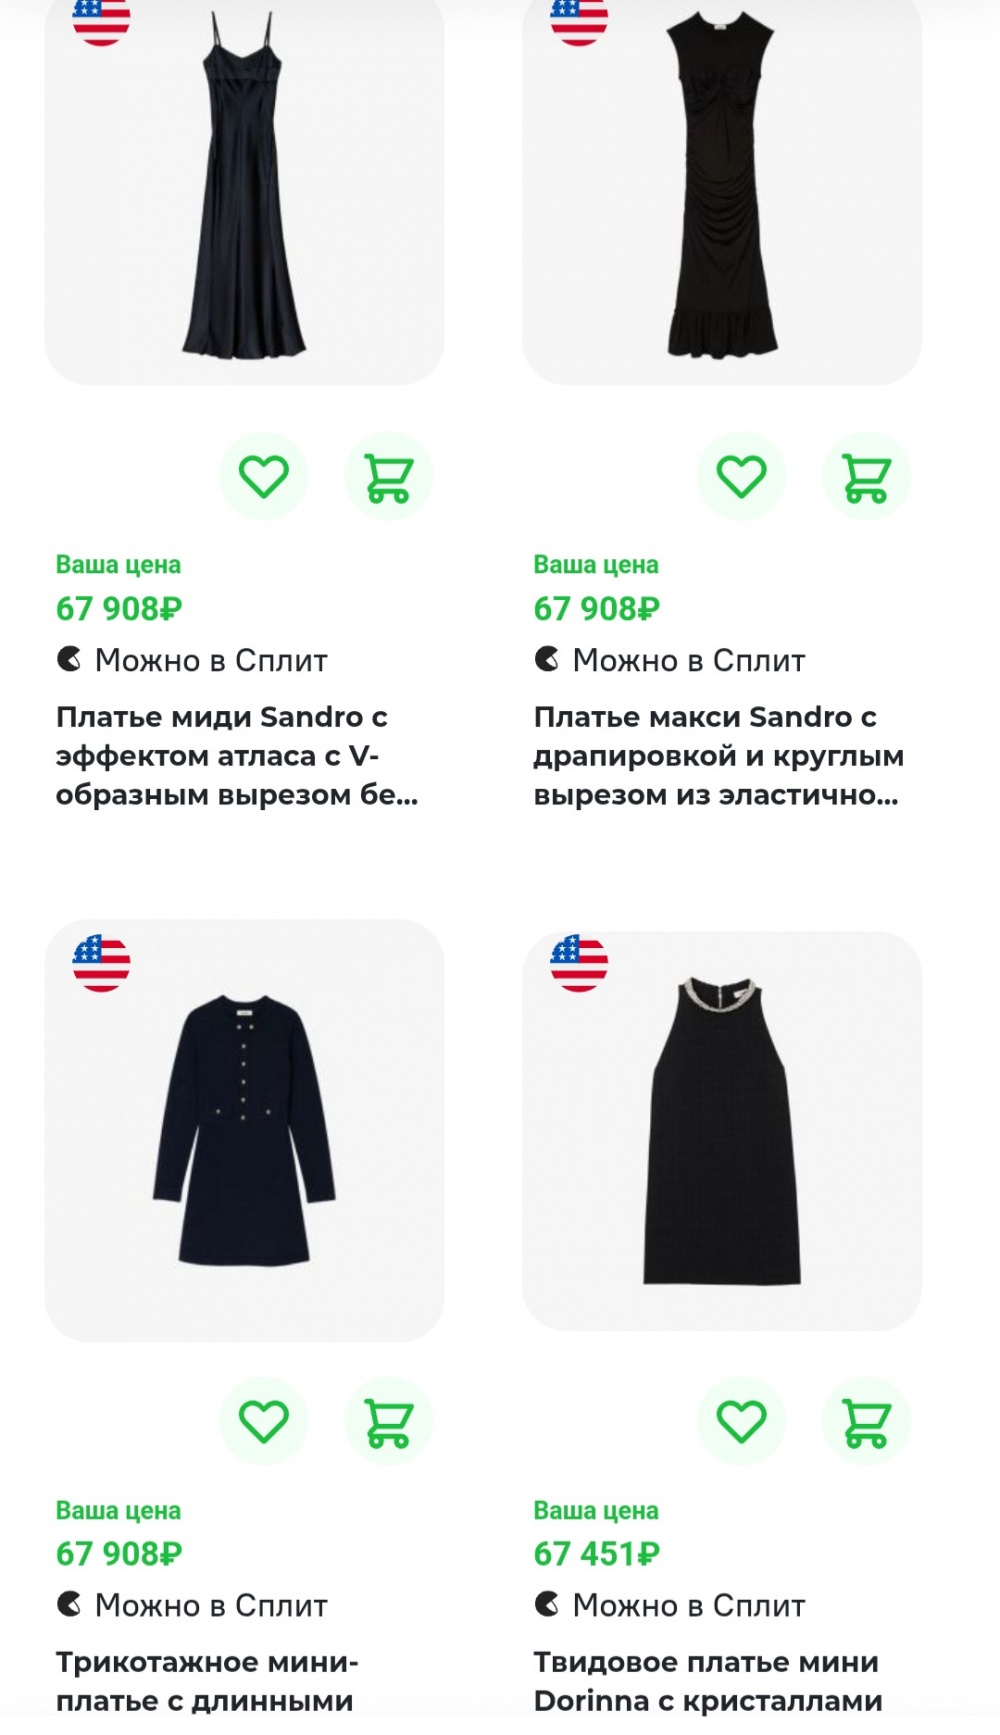Open the 'Трикотажное мини-платье' product title
This screenshot has height=1735, width=1000.
coord(206,1681)
